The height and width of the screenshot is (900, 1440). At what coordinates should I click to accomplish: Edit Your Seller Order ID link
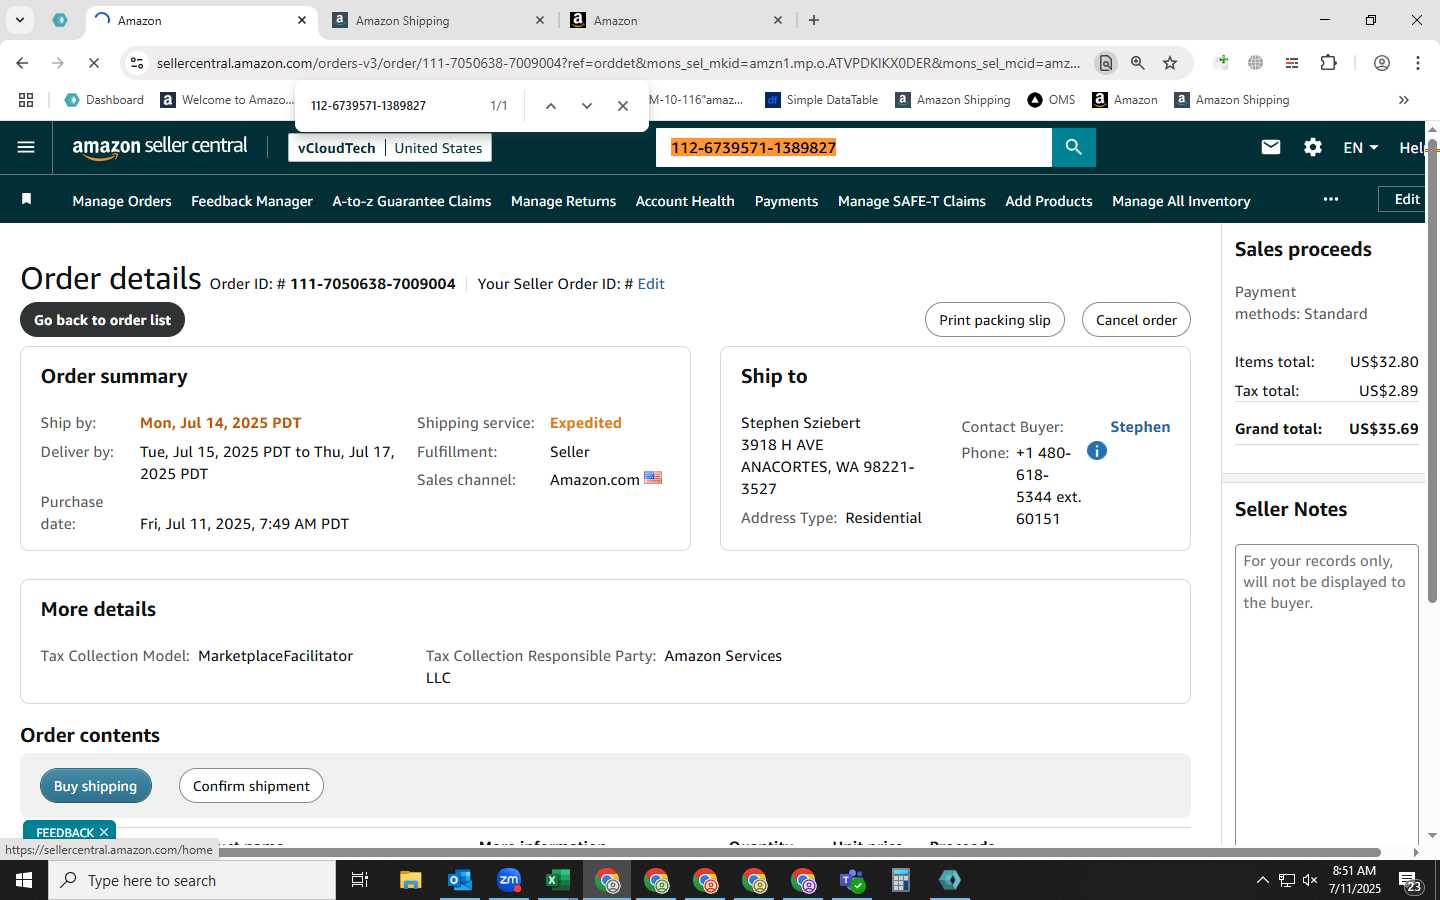(651, 284)
